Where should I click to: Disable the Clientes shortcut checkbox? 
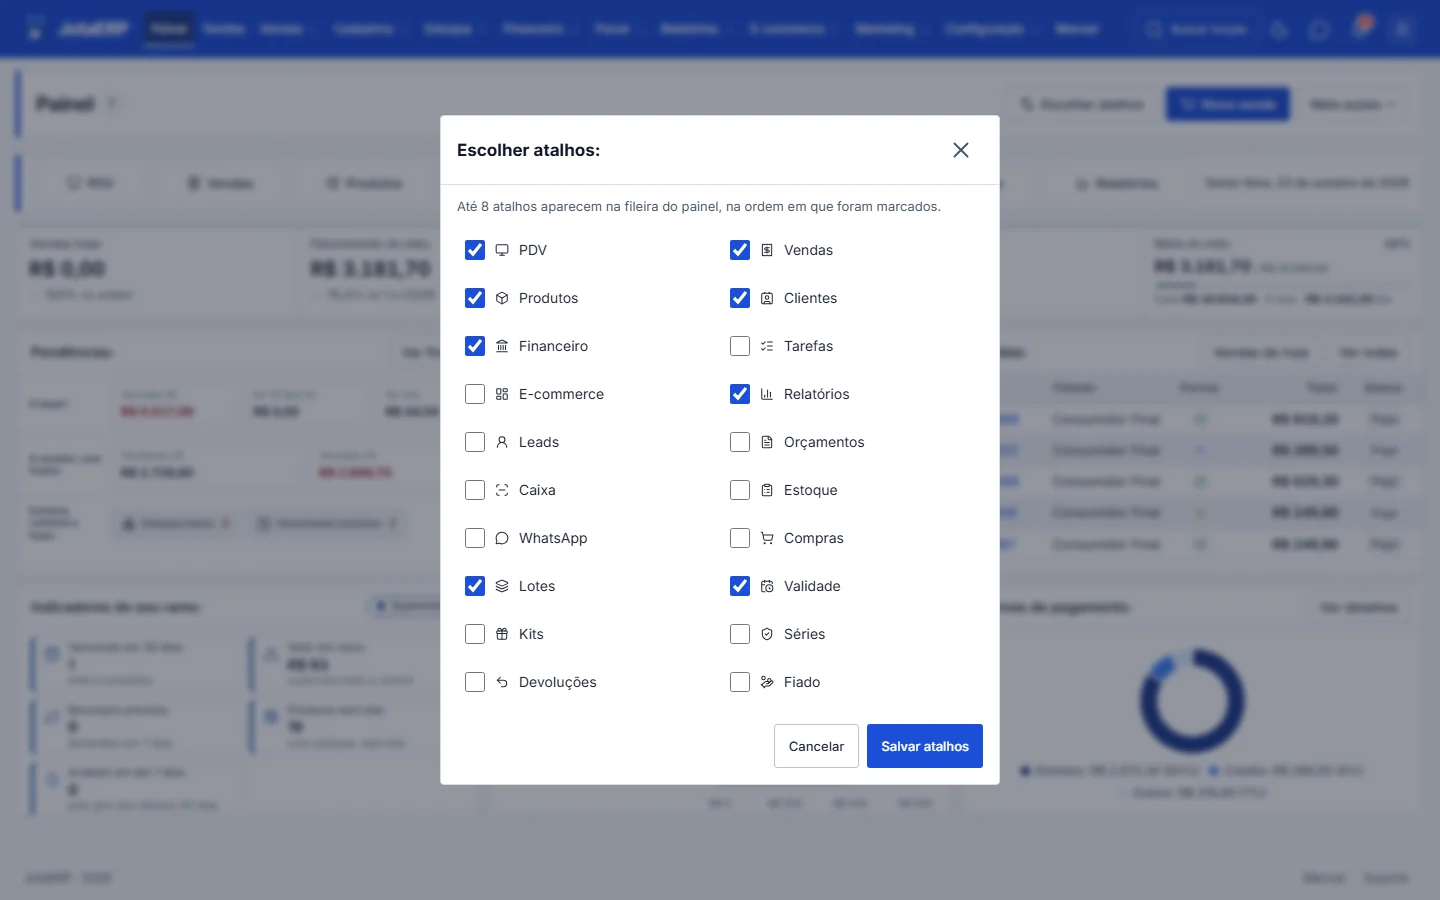click(x=740, y=298)
